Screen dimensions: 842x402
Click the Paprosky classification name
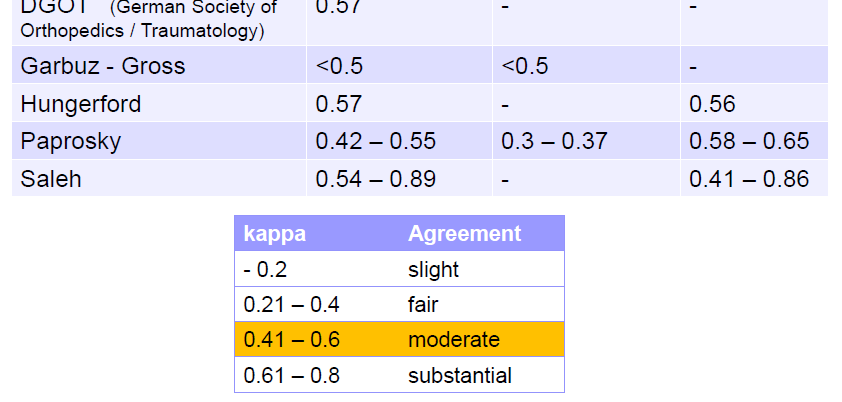pos(71,142)
